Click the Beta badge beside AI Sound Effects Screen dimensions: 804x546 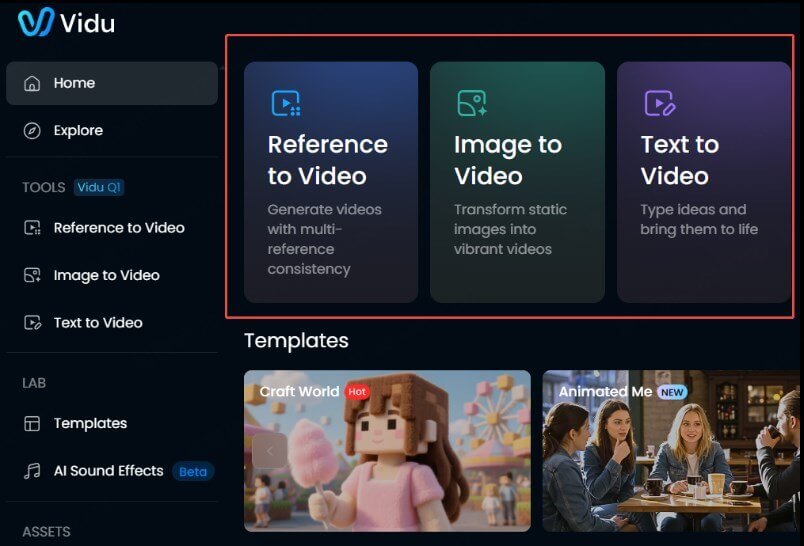[x=193, y=471]
